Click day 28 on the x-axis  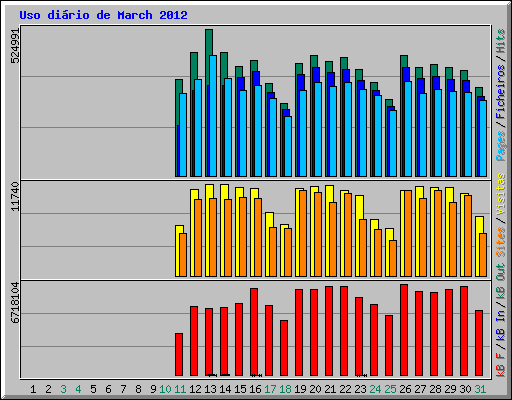(435, 389)
